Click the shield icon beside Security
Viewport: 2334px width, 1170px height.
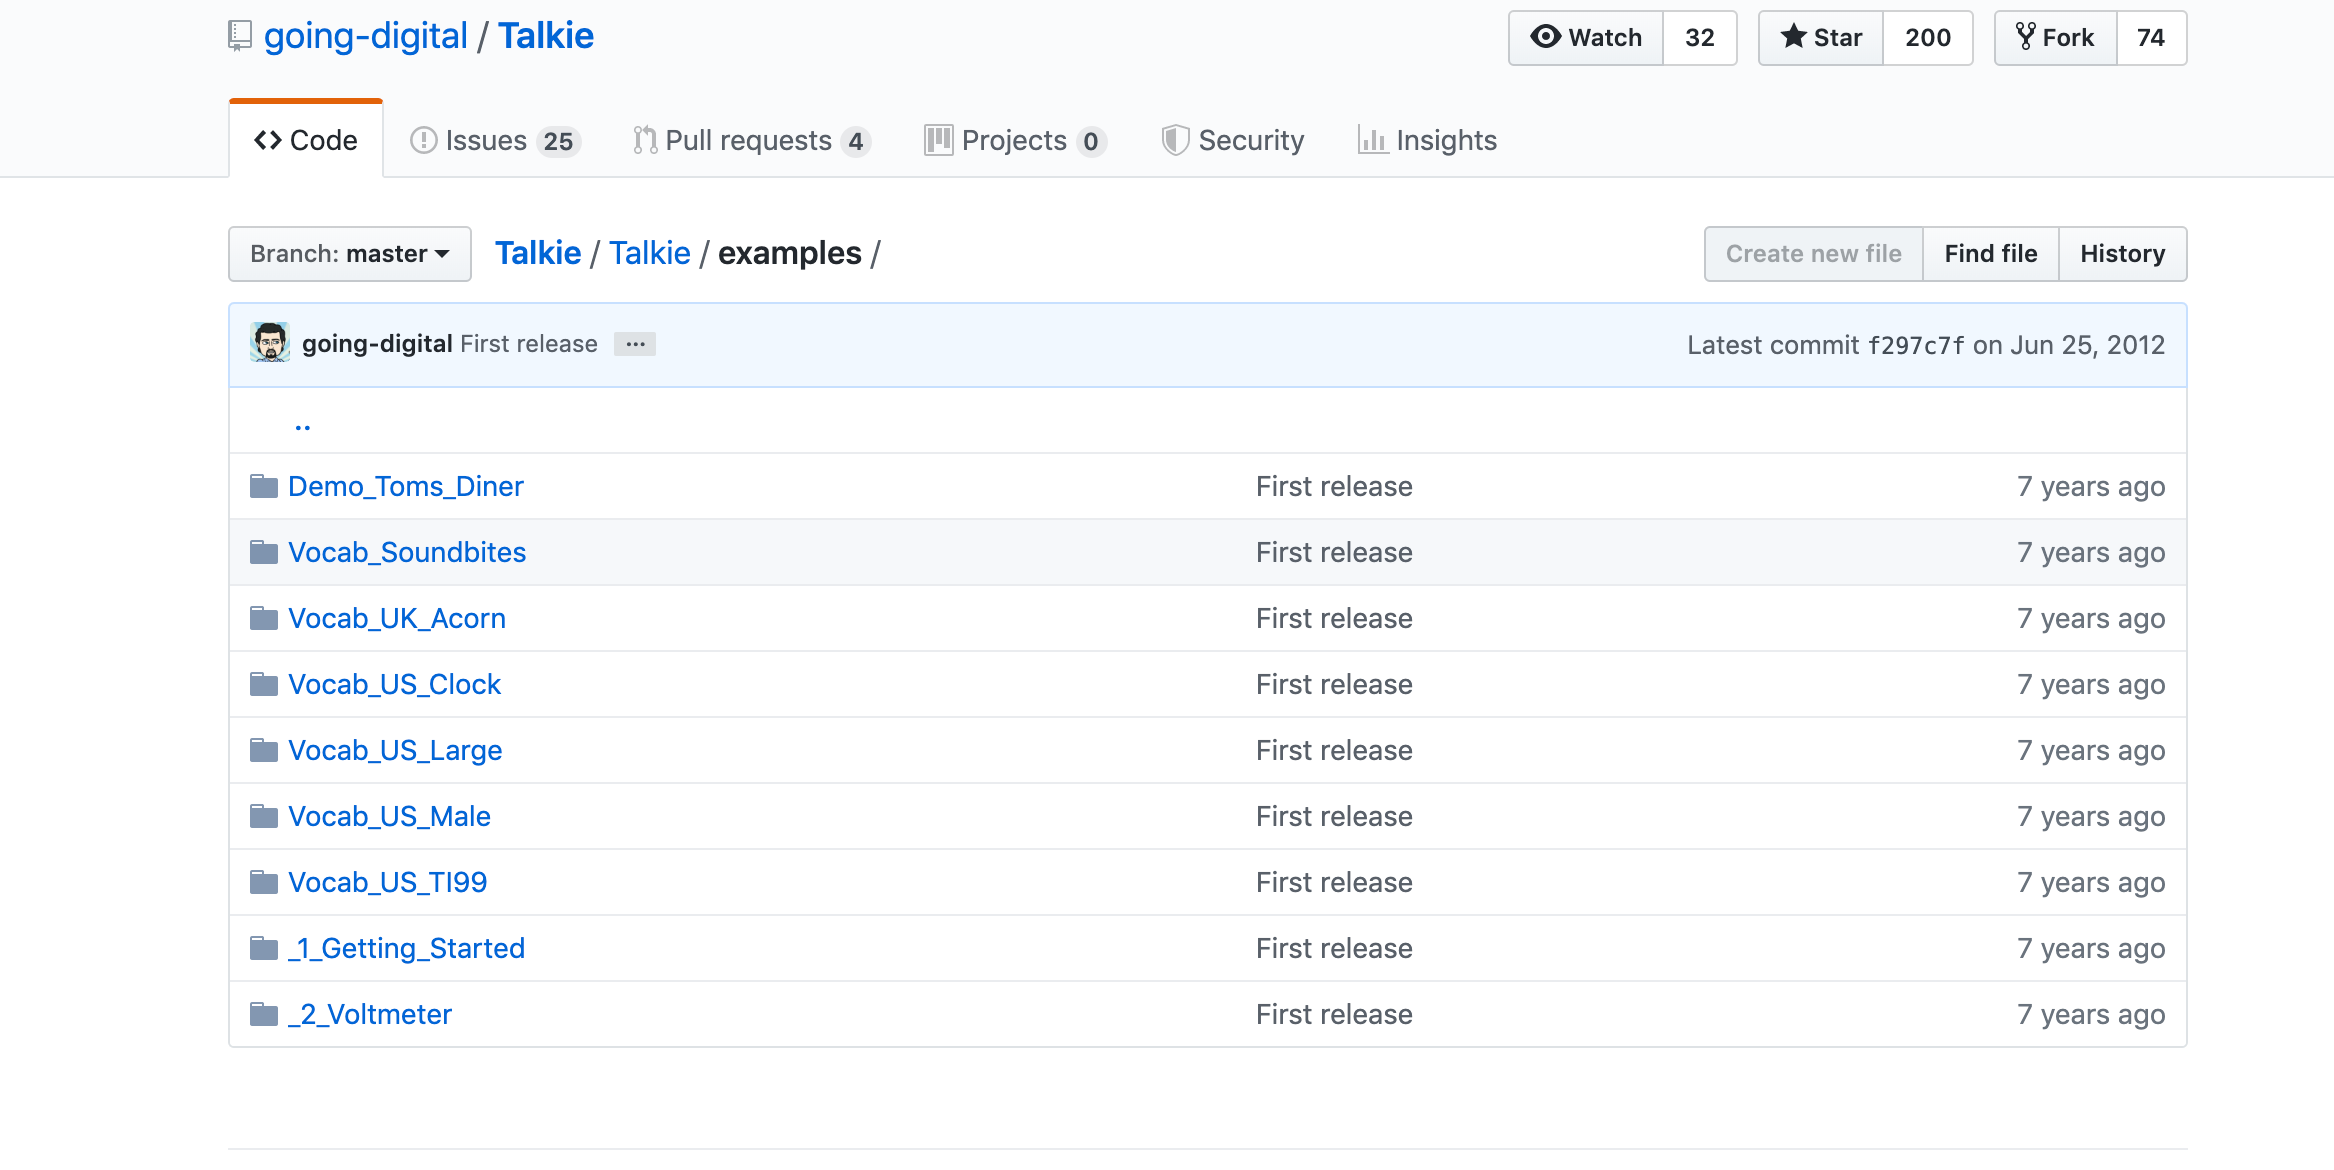coord(1177,140)
